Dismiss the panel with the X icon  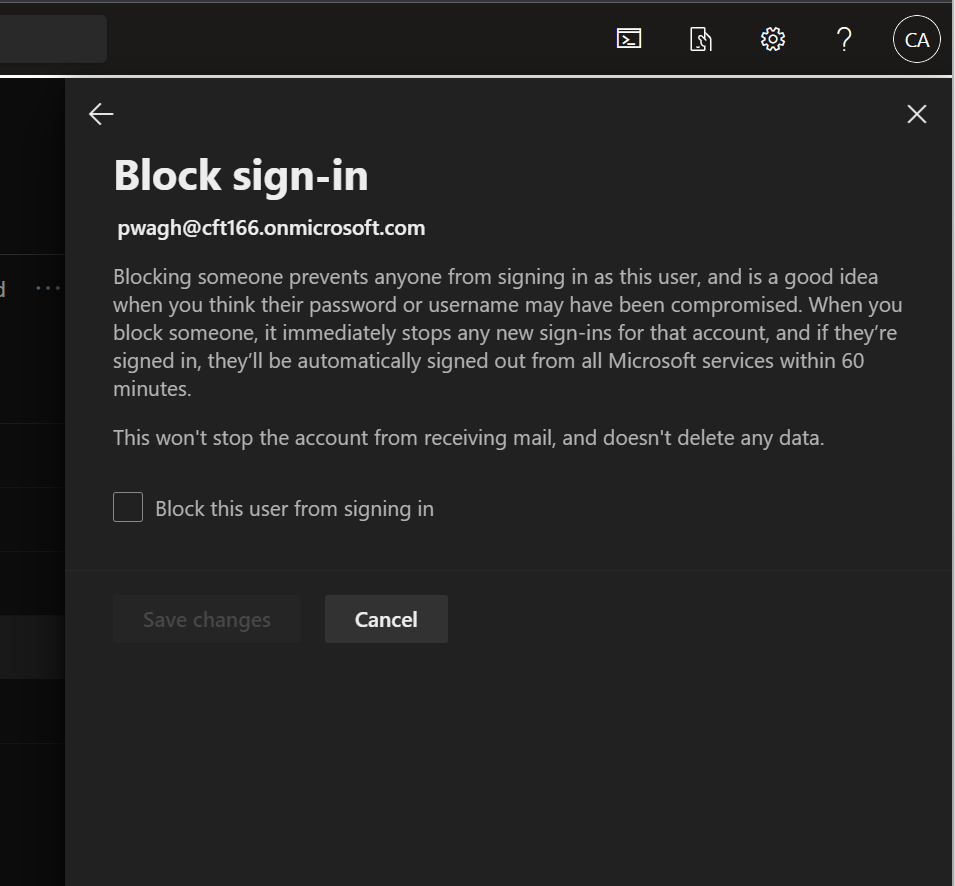tap(916, 113)
